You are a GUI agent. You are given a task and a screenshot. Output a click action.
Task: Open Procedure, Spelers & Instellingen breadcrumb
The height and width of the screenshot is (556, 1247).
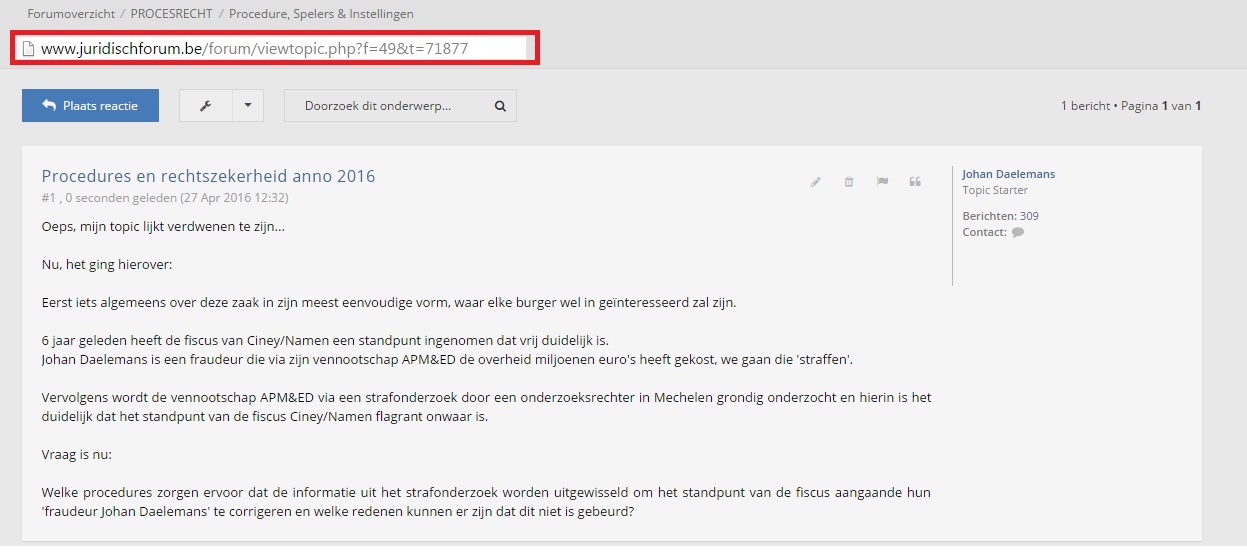pos(321,14)
